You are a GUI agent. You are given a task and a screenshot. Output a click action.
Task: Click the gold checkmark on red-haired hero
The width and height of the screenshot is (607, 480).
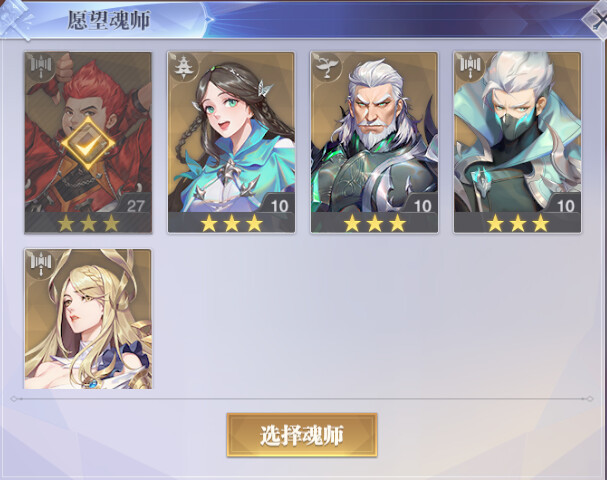pyautogui.click(x=88, y=144)
